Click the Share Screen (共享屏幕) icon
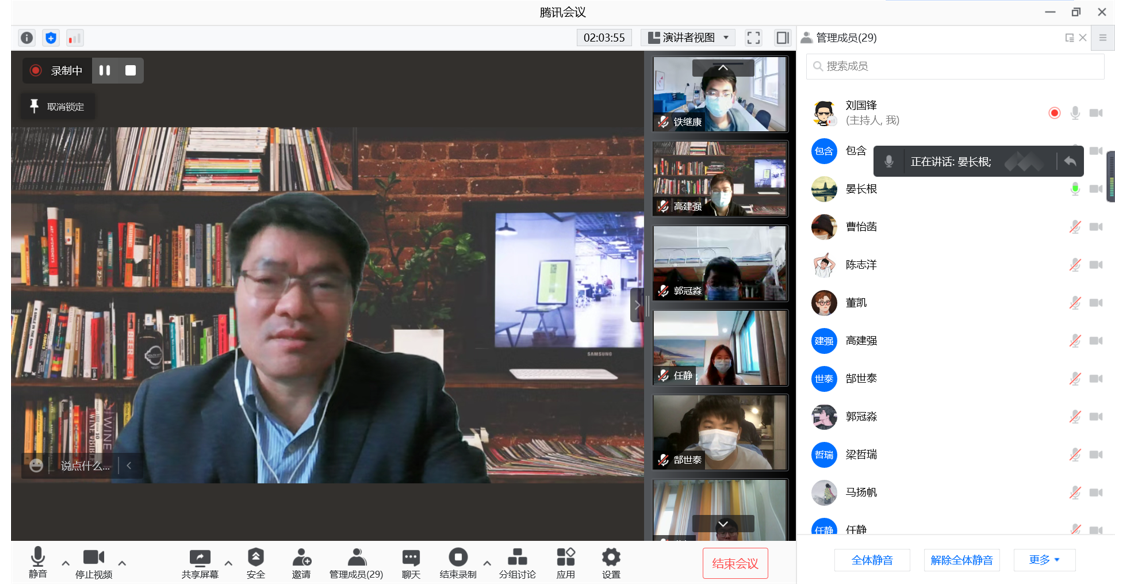1122x585 pixels. [200, 559]
